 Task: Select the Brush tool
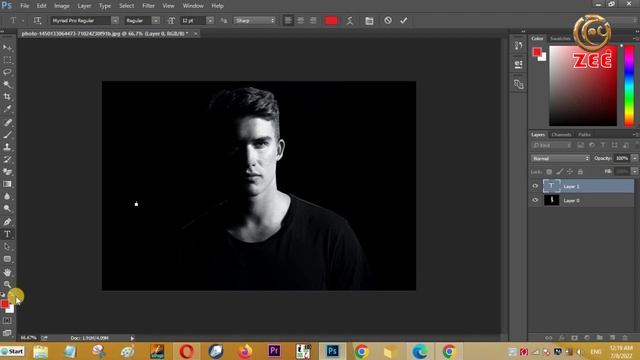point(7,134)
